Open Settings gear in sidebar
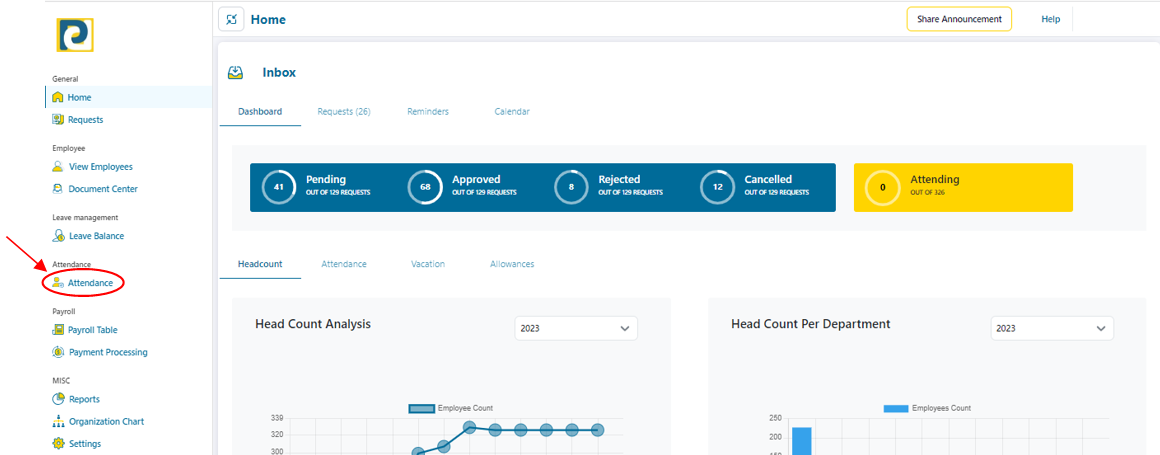This screenshot has width=1160, height=455. pyautogui.click(x=58, y=444)
